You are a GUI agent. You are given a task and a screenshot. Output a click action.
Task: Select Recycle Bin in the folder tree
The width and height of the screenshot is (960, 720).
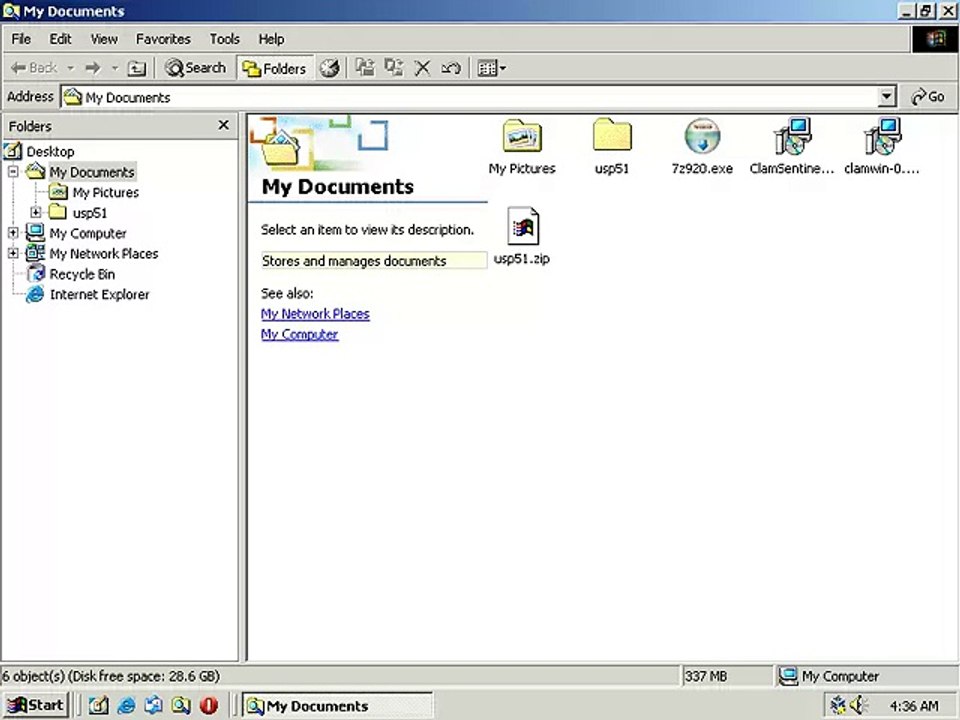click(x=82, y=274)
